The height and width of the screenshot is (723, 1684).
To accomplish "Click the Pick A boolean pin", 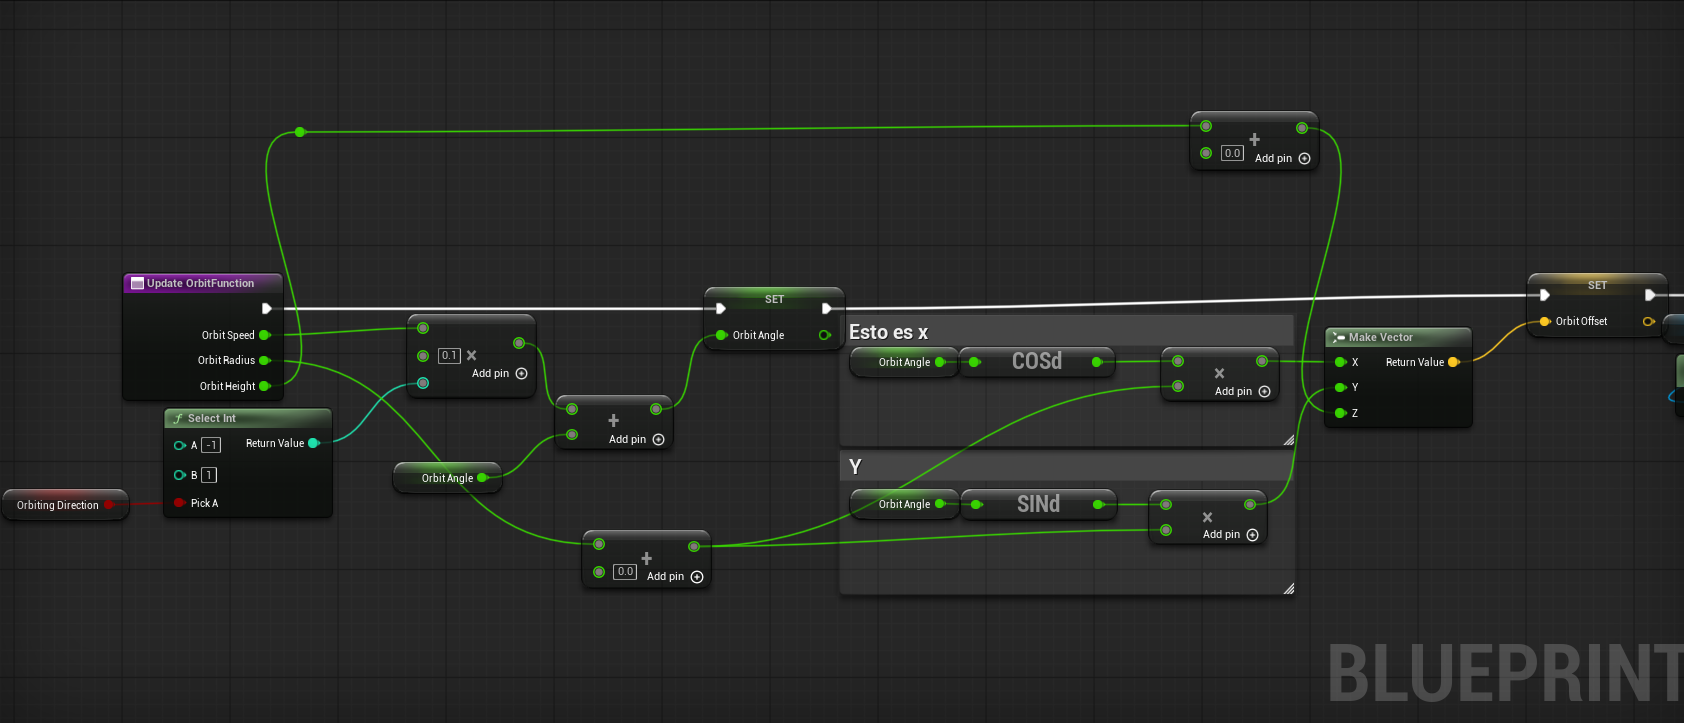I will (x=180, y=503).
